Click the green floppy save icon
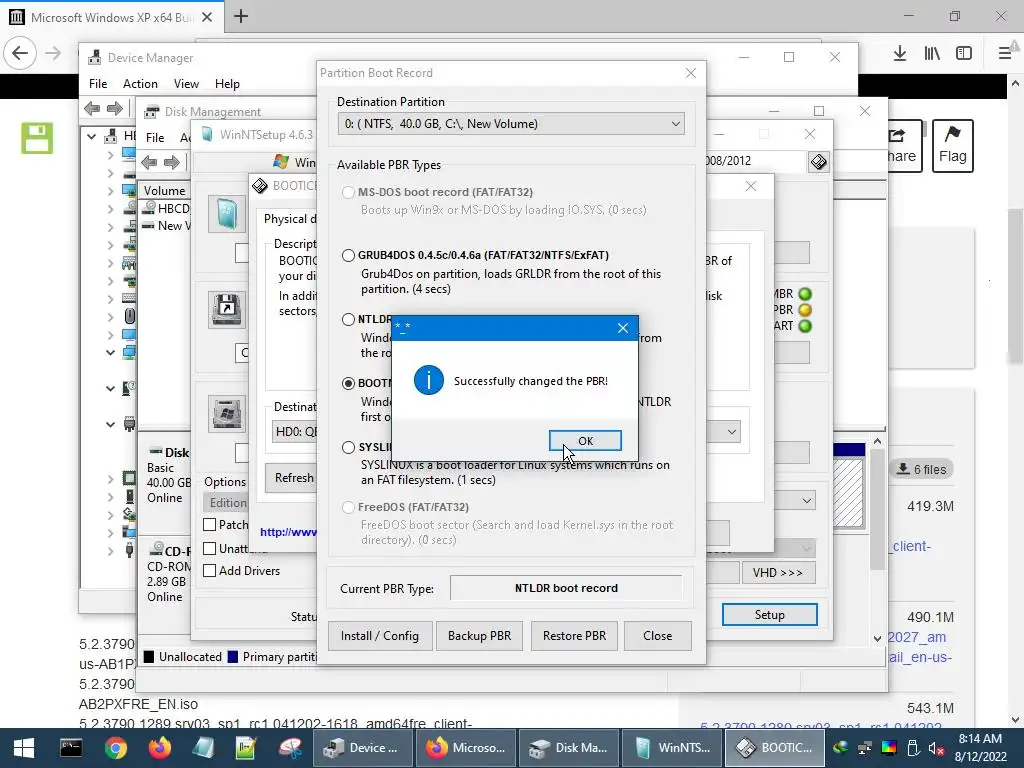1024x768 pixels. tap(37, 138)
